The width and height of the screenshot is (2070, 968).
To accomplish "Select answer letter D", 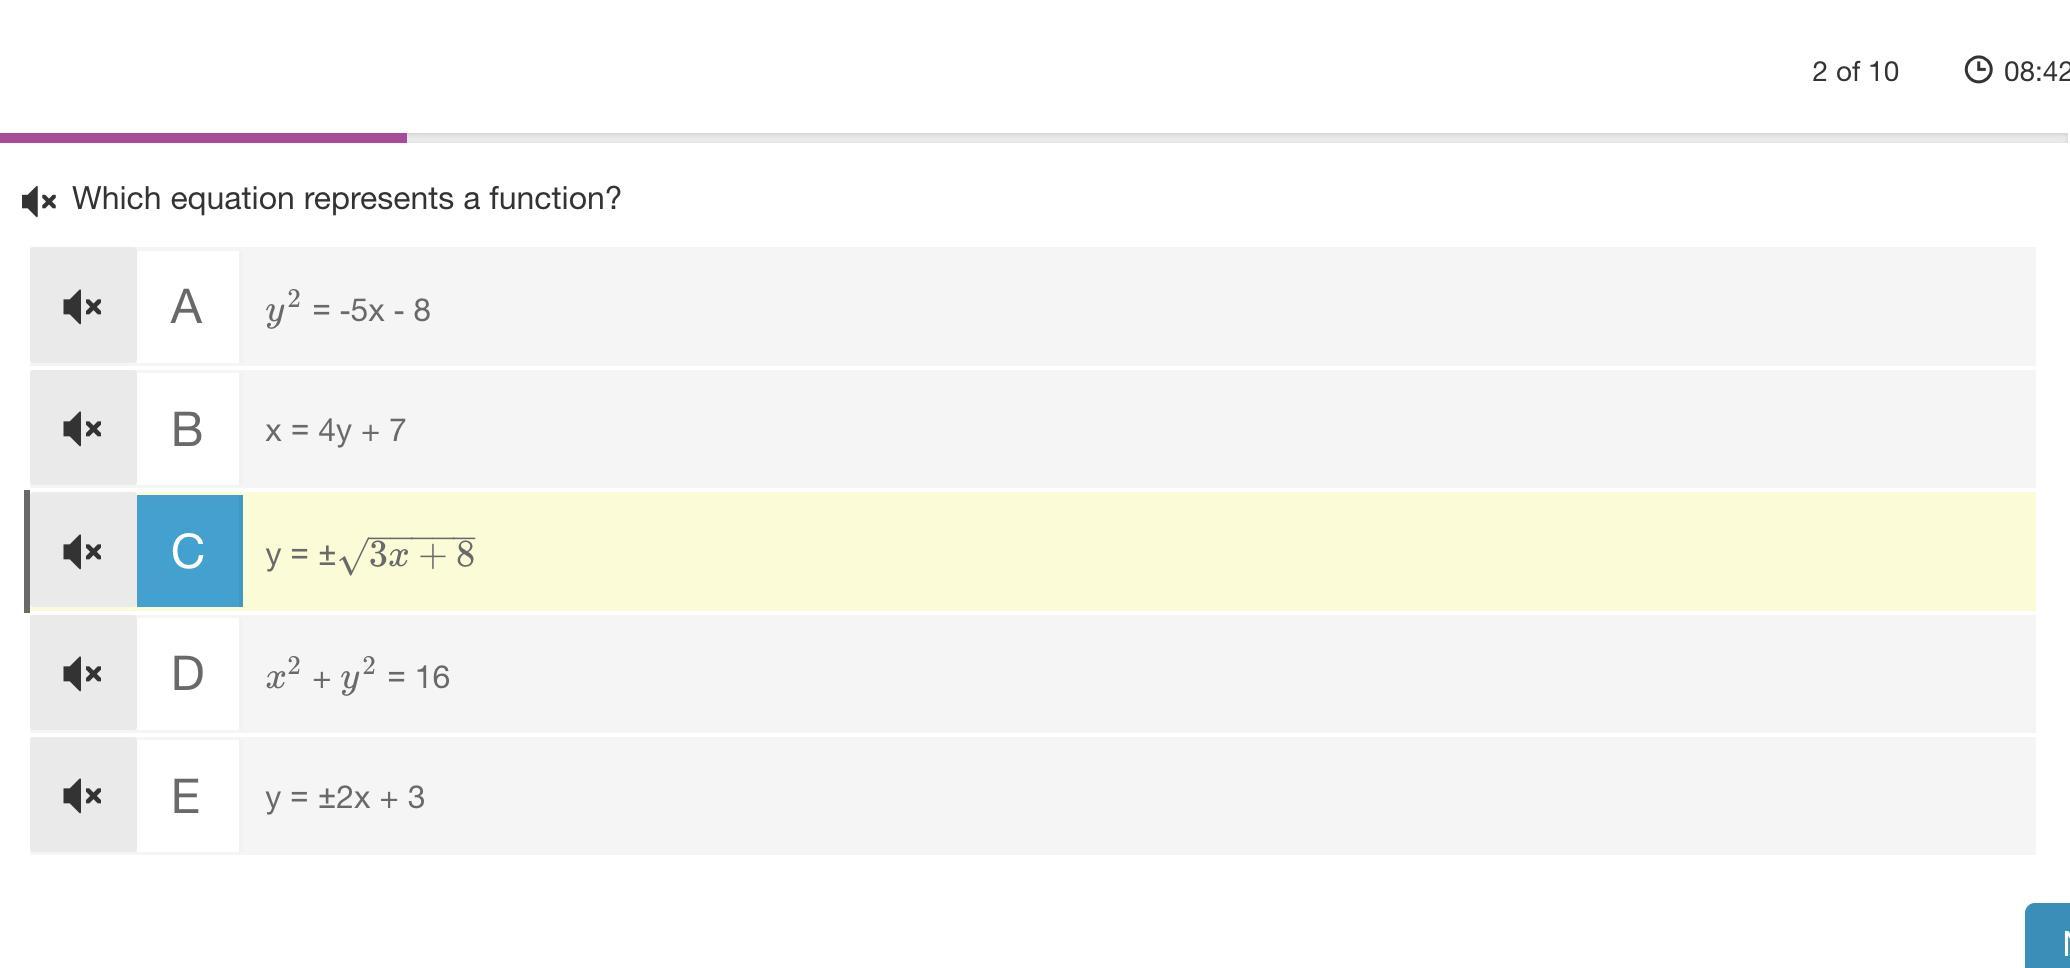I will tap(187, 674).
